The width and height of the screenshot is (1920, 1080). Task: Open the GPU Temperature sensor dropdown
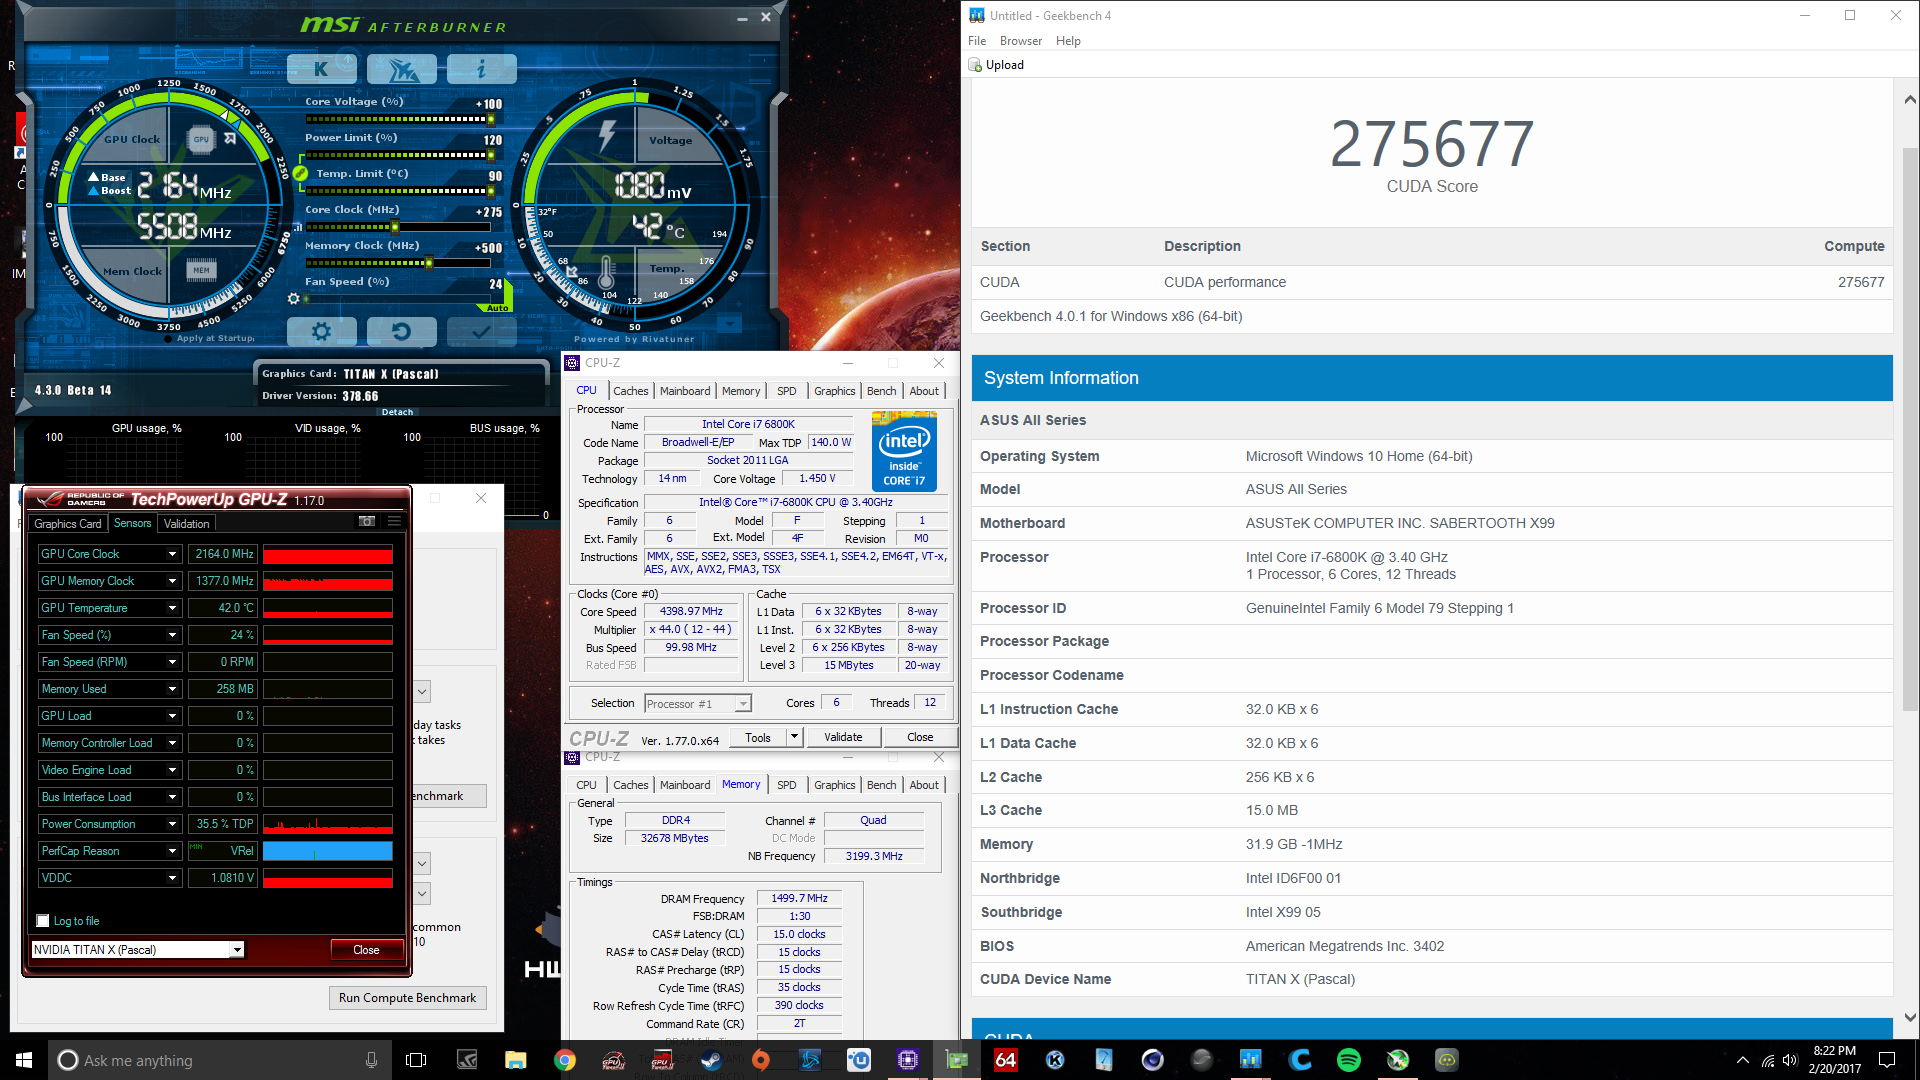(x=172, y=608)
